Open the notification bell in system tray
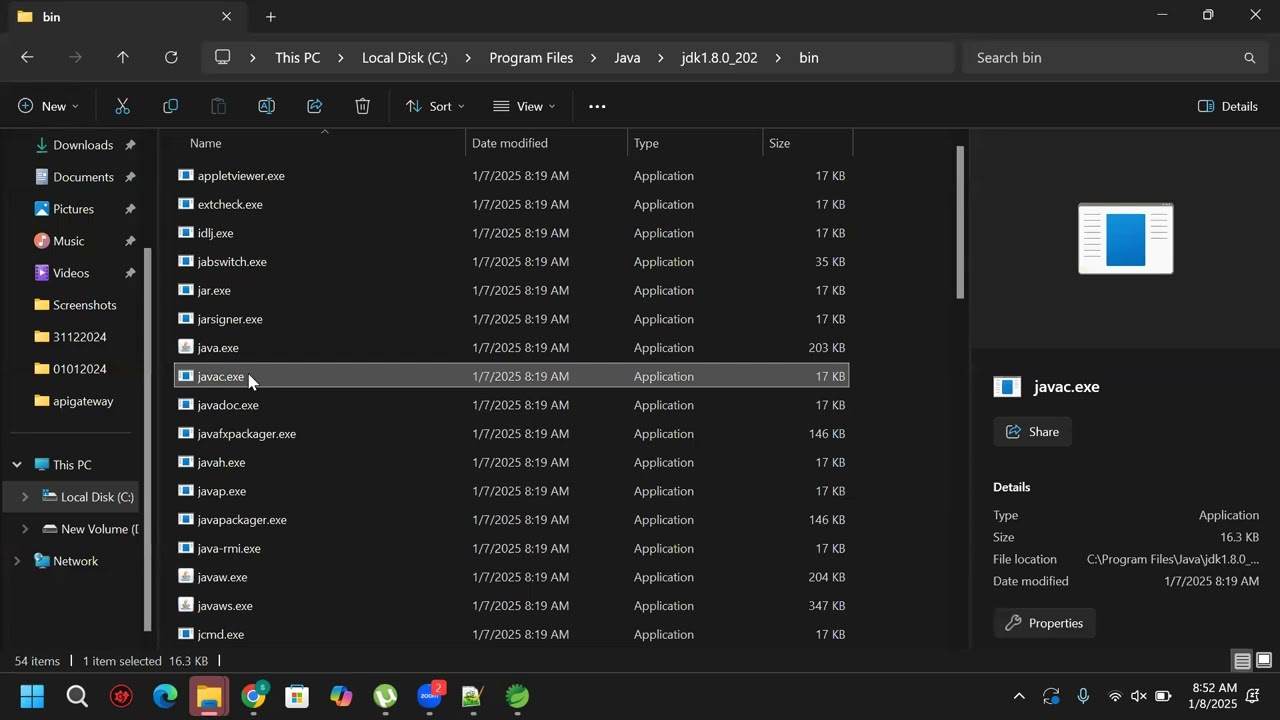Viewport: 1280px width, 720px height. click(x=1252, y=696)
